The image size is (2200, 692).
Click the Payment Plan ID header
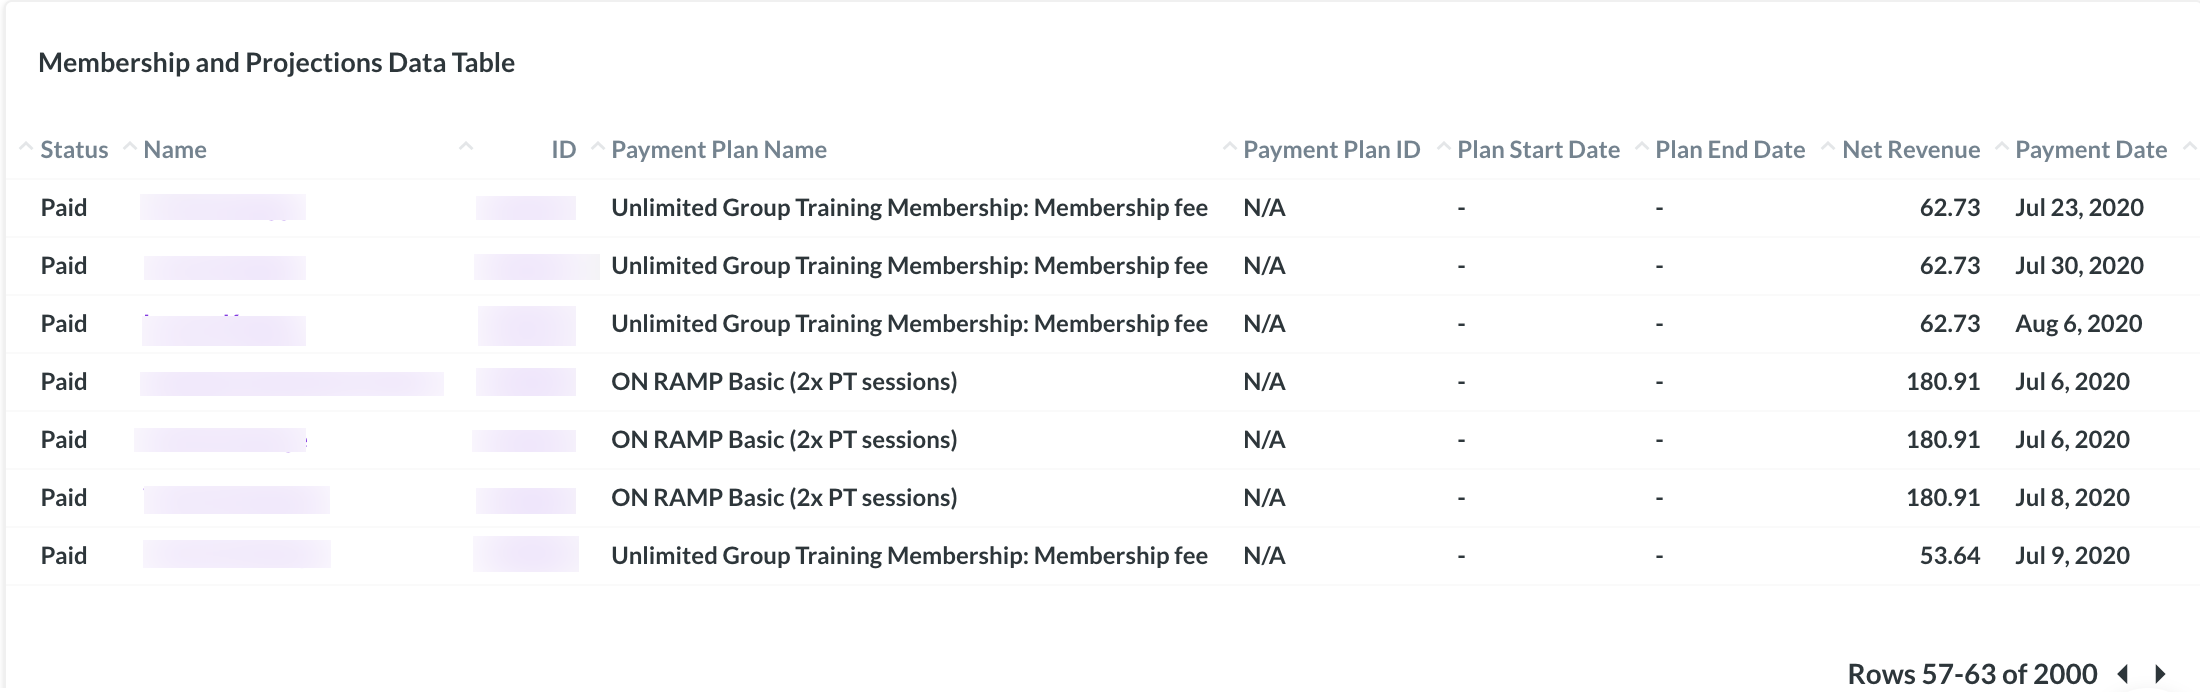click(1331, 150)
